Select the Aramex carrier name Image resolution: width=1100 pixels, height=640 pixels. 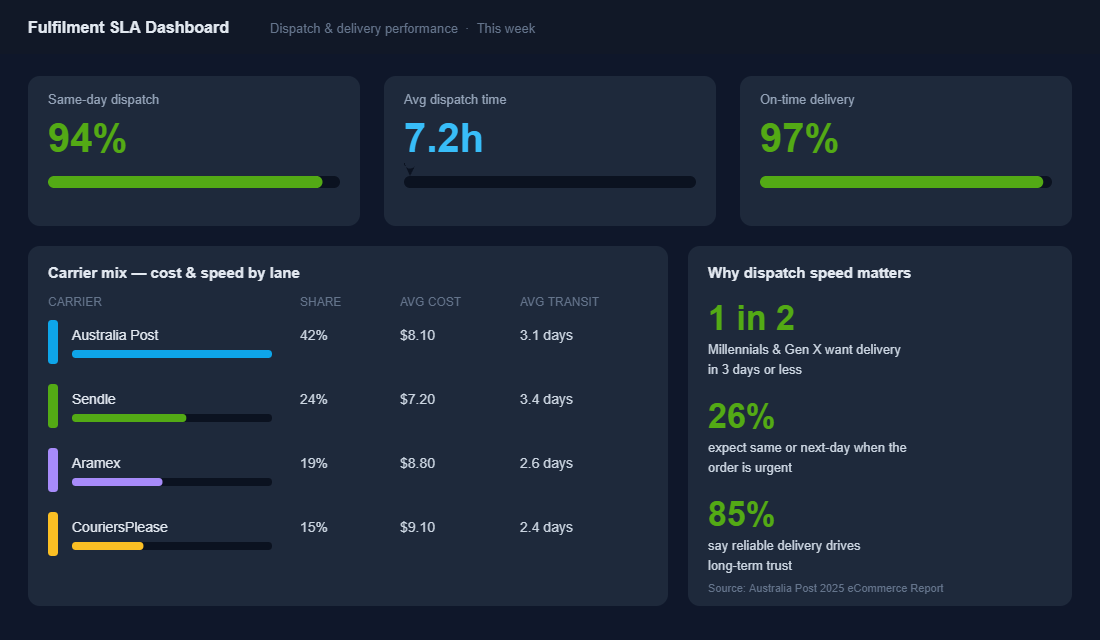click(x=96, y=463)
